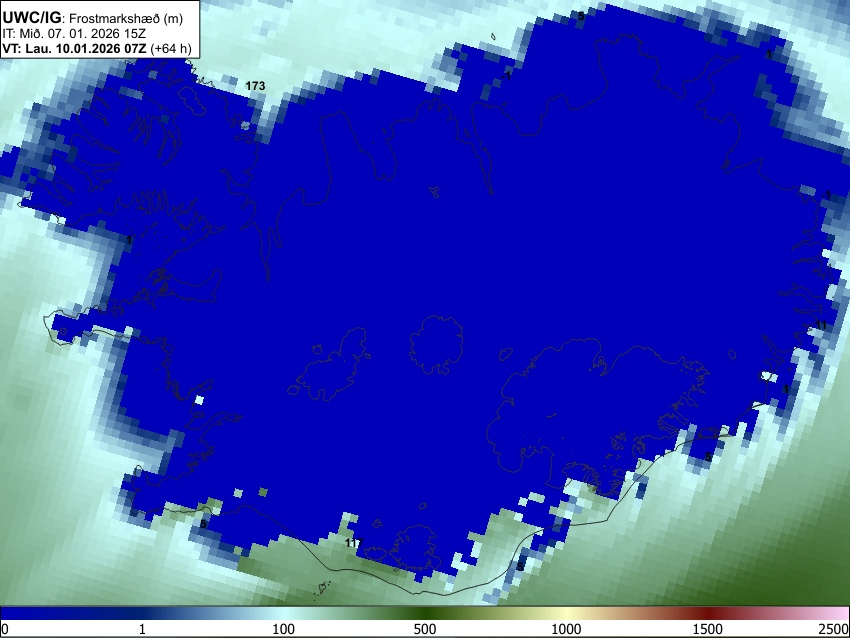Click the "UWC/IG: Frostmarkshæð (m)" title line

pyautogui.click(x=93, y=18)
